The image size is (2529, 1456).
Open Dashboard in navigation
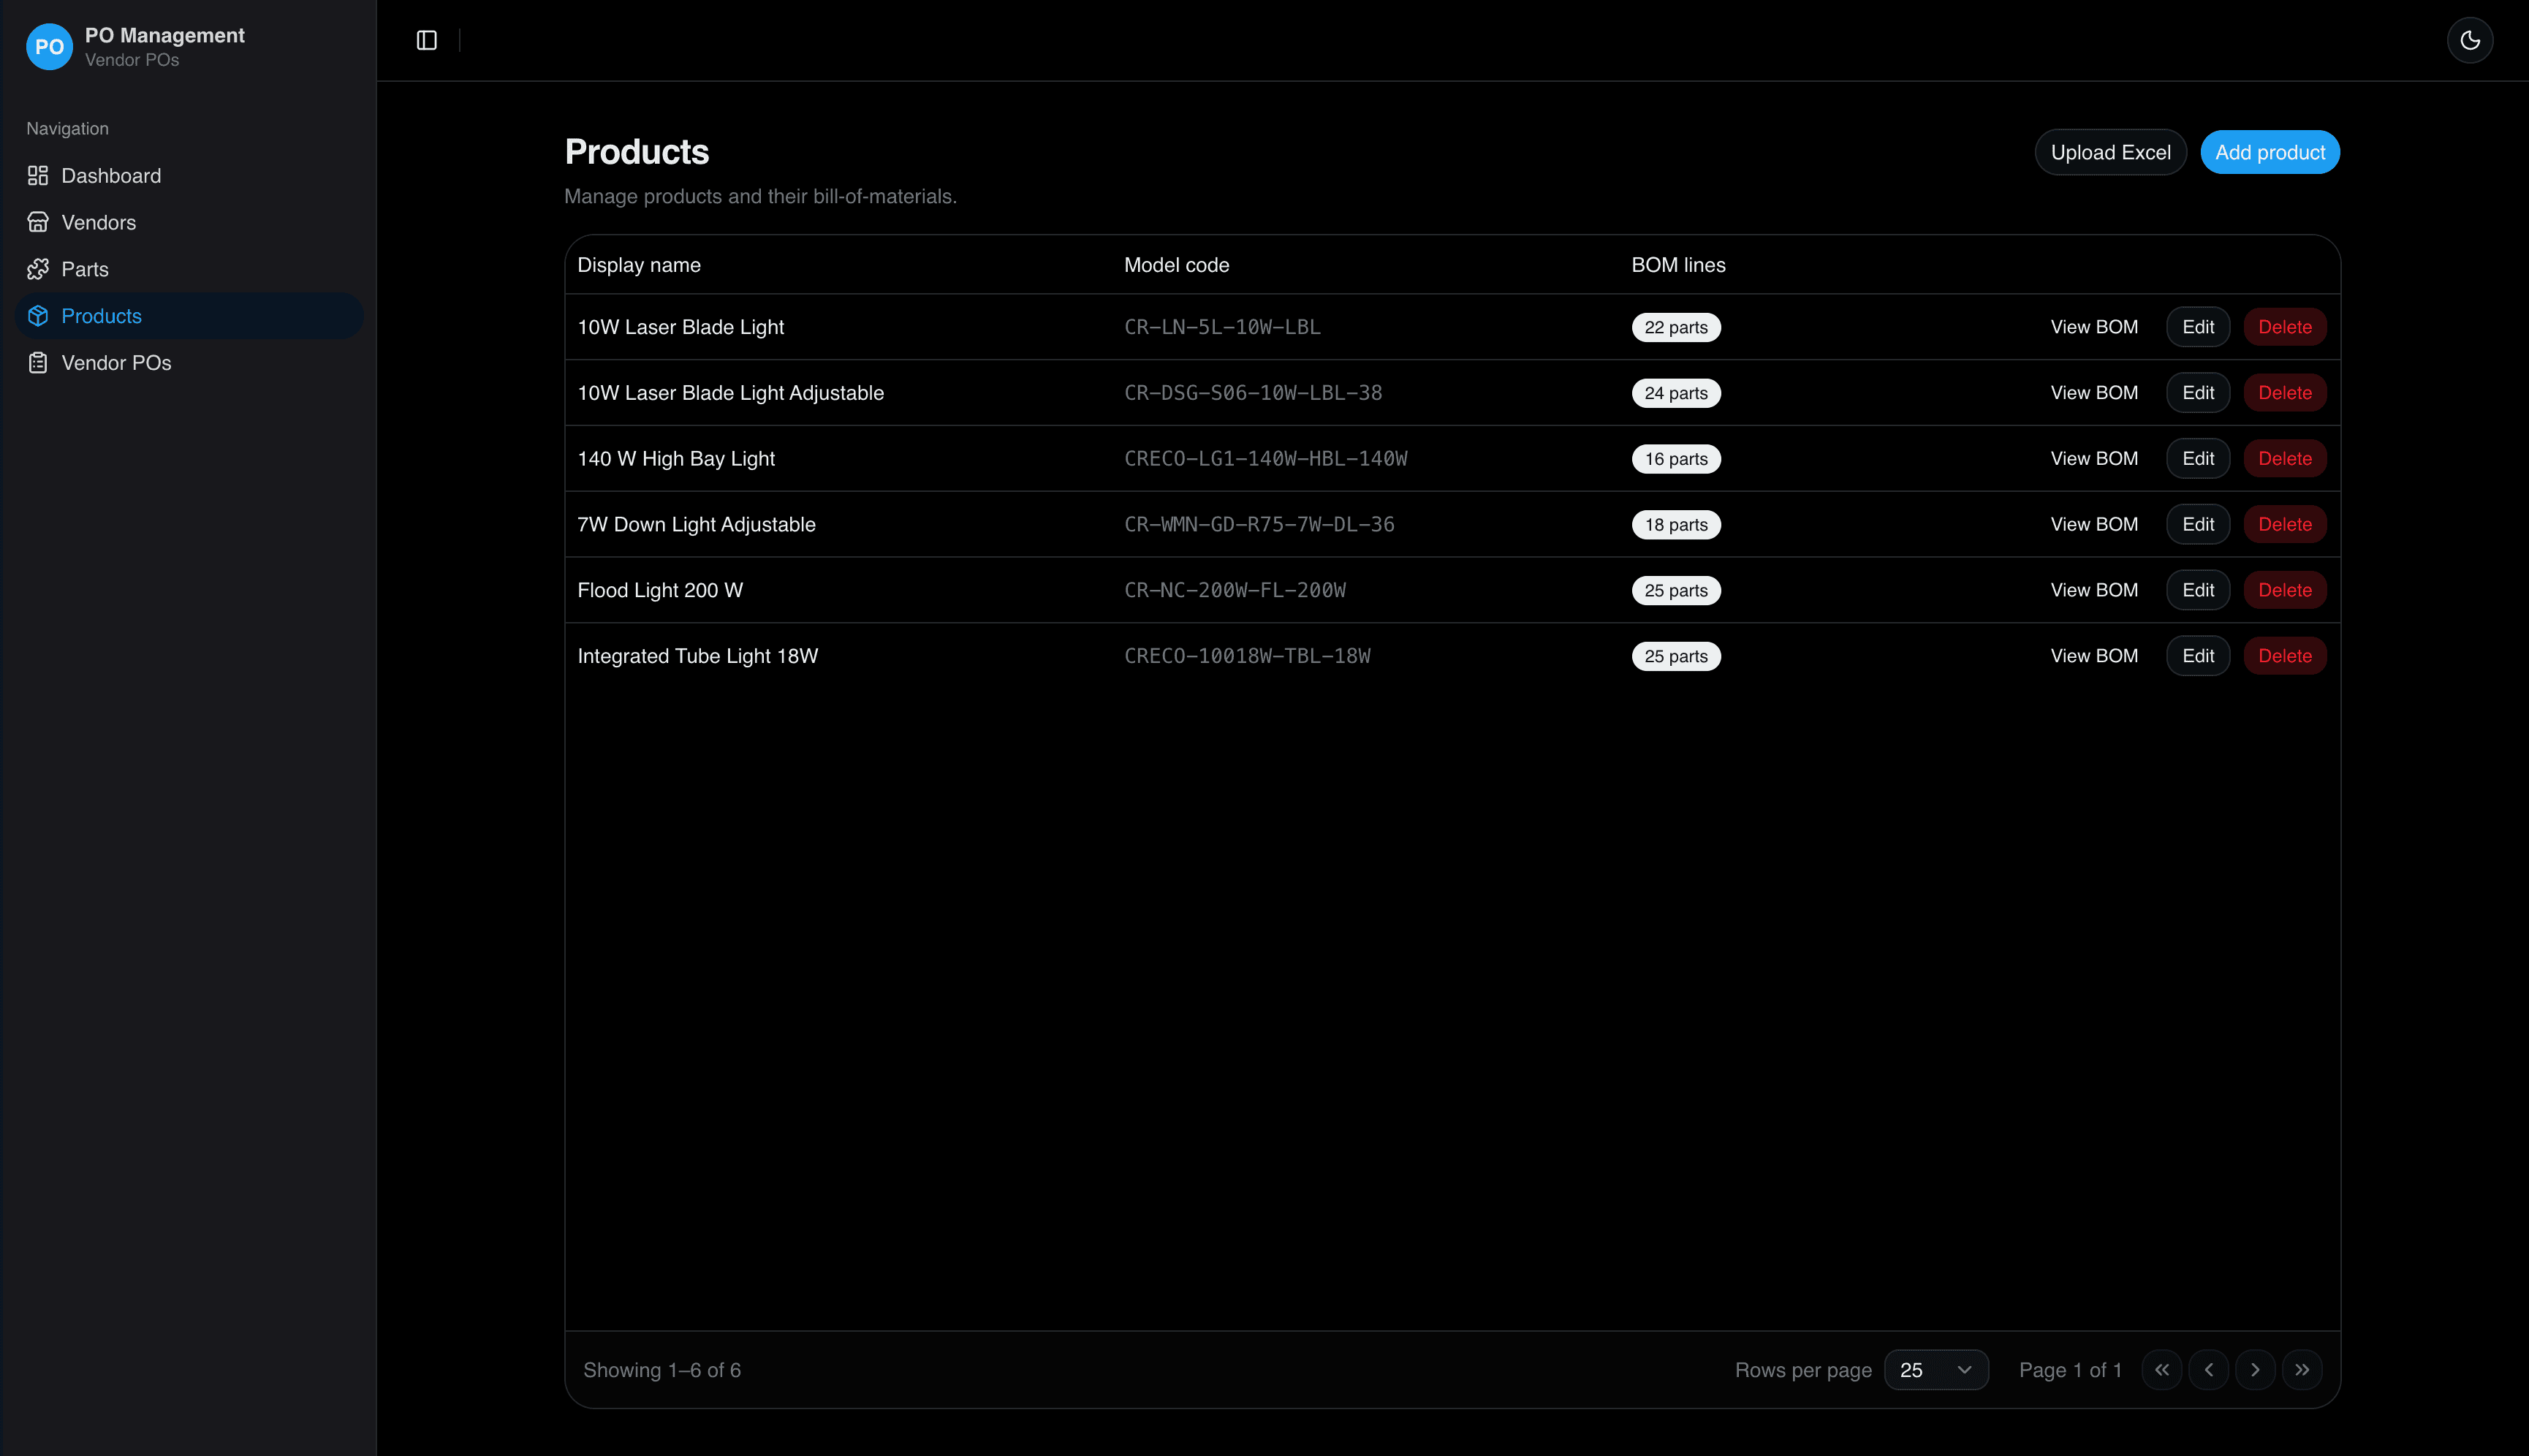(x=189, y=176)
